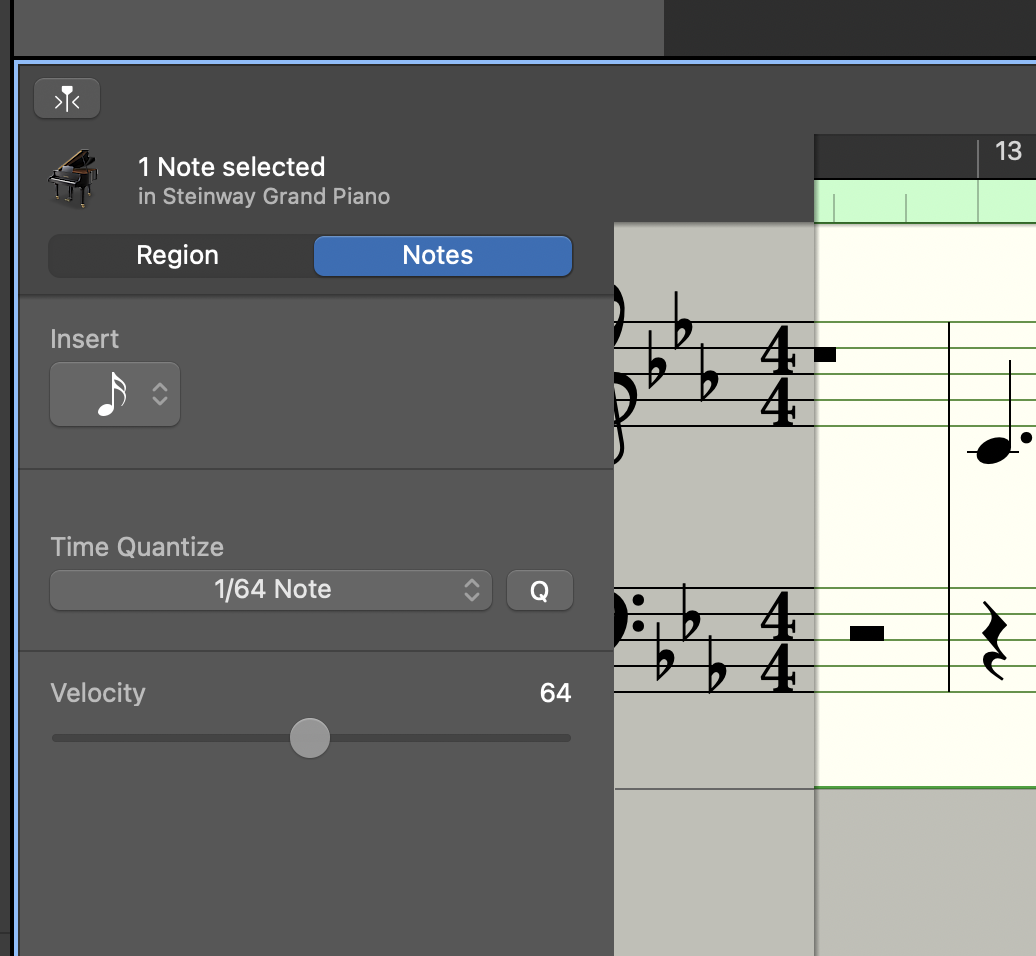The image size is (1036, 956).
Task: Click the whole rest in the treble staff
Action: (826, 354)
